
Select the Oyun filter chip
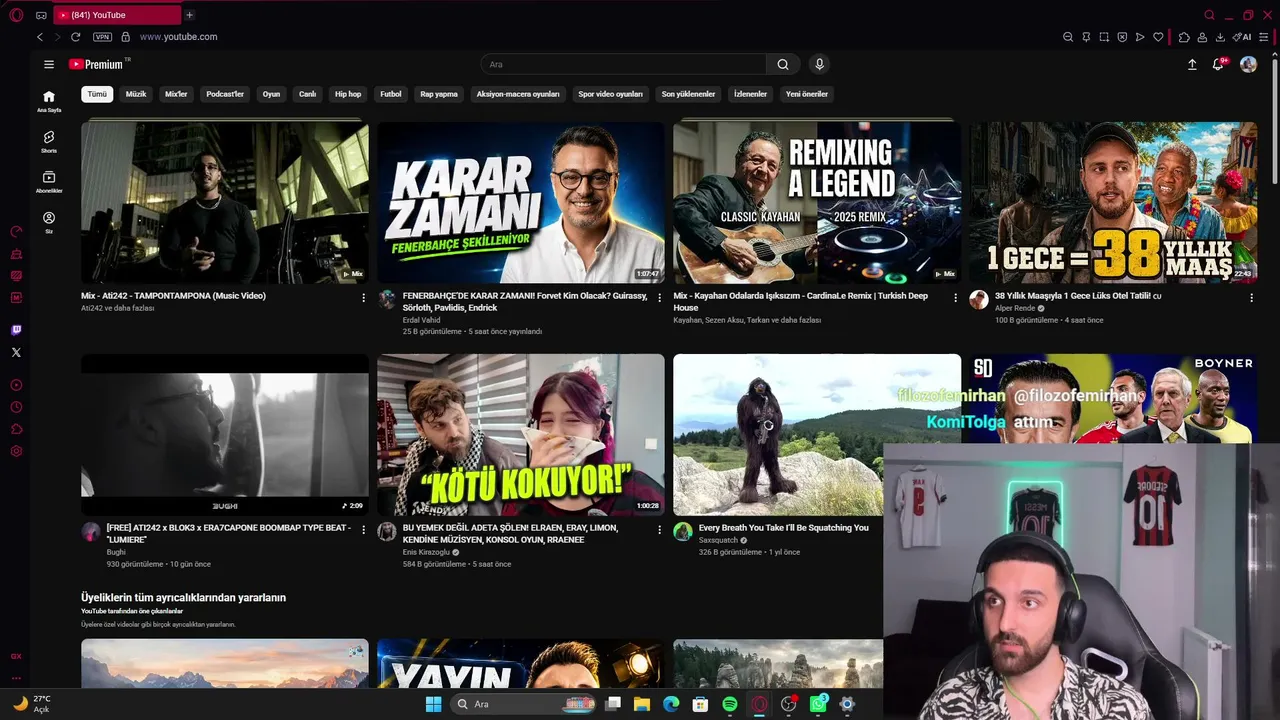(x=271, y=94)
